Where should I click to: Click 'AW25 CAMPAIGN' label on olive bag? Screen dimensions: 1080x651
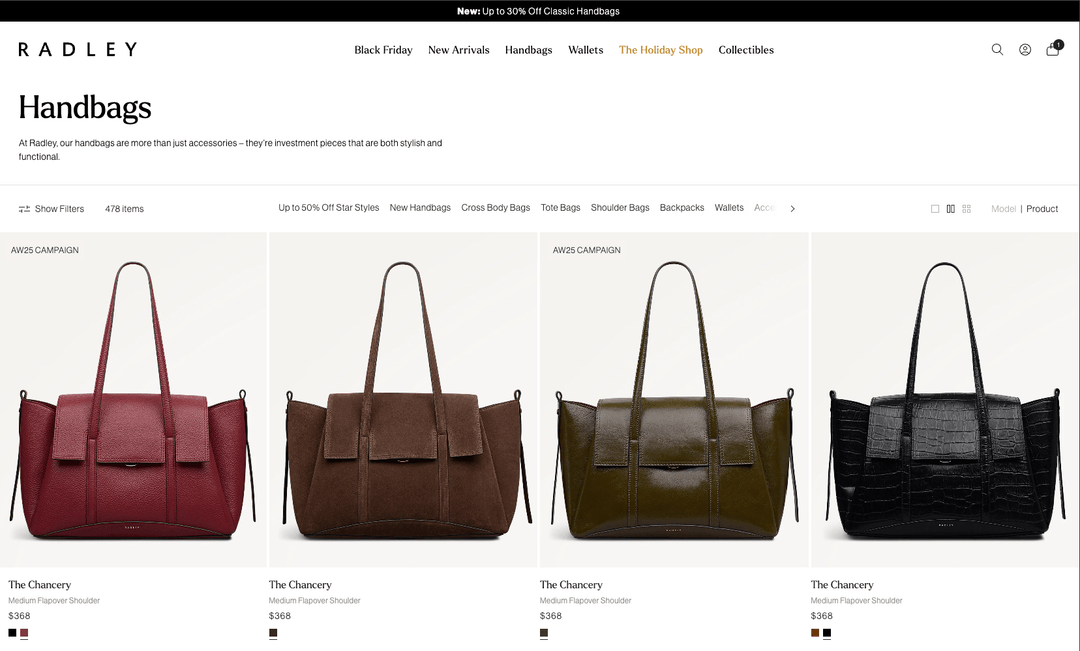(586, 250)
